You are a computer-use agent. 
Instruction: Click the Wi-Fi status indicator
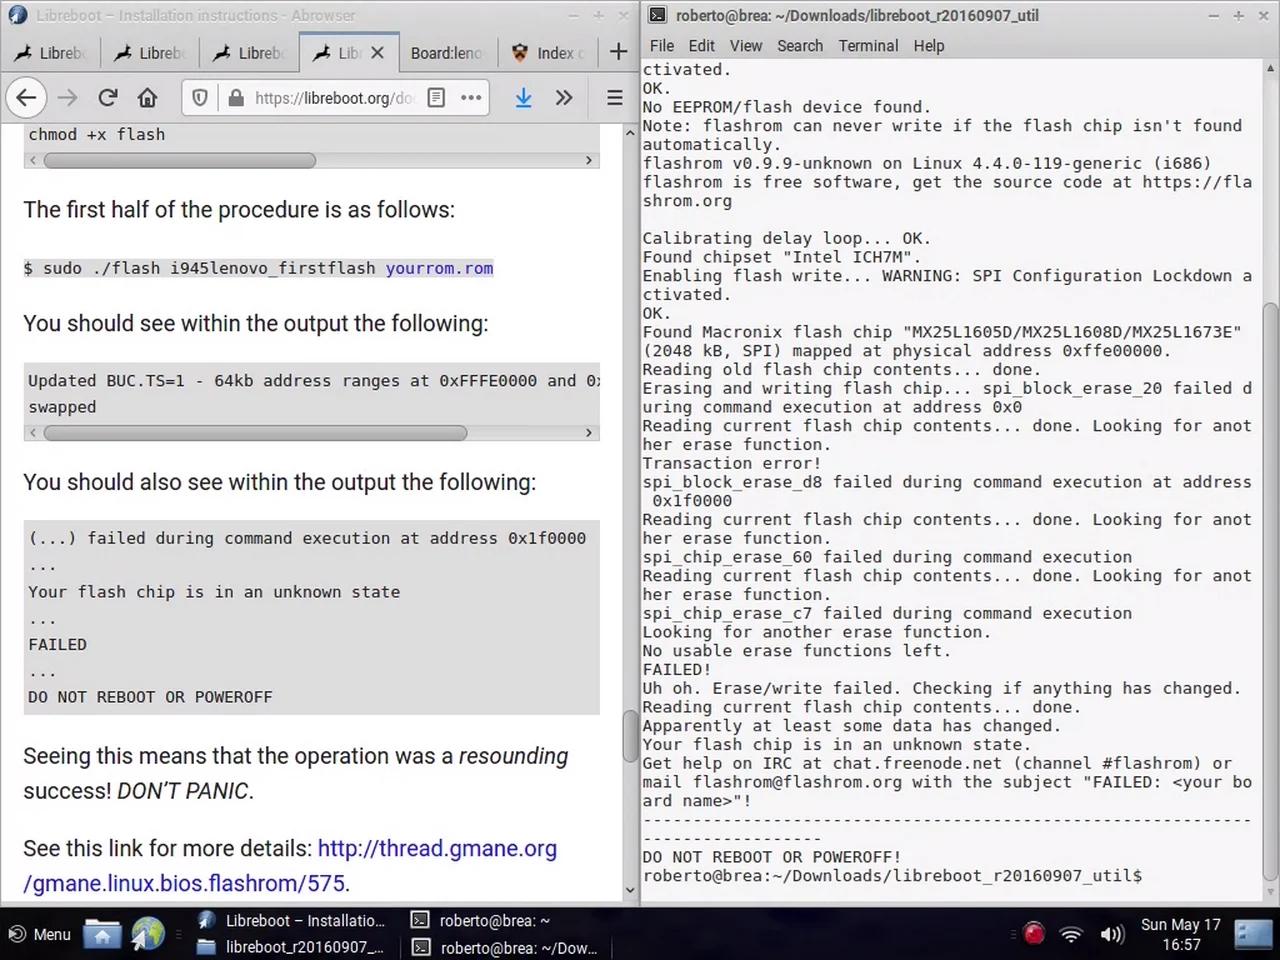(x=1071, y=934)
